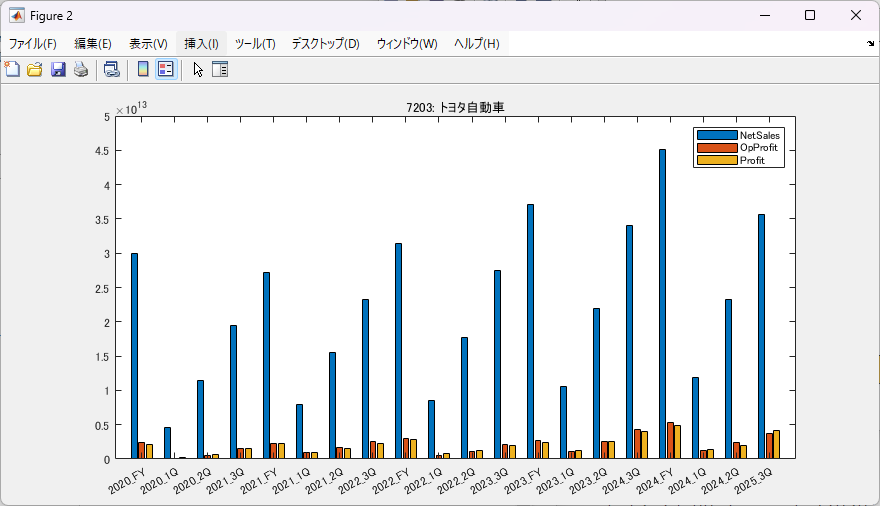Click the 4.5 y-axis tick label
Viewport: 880px width, 506px height.
coord(103,151)
